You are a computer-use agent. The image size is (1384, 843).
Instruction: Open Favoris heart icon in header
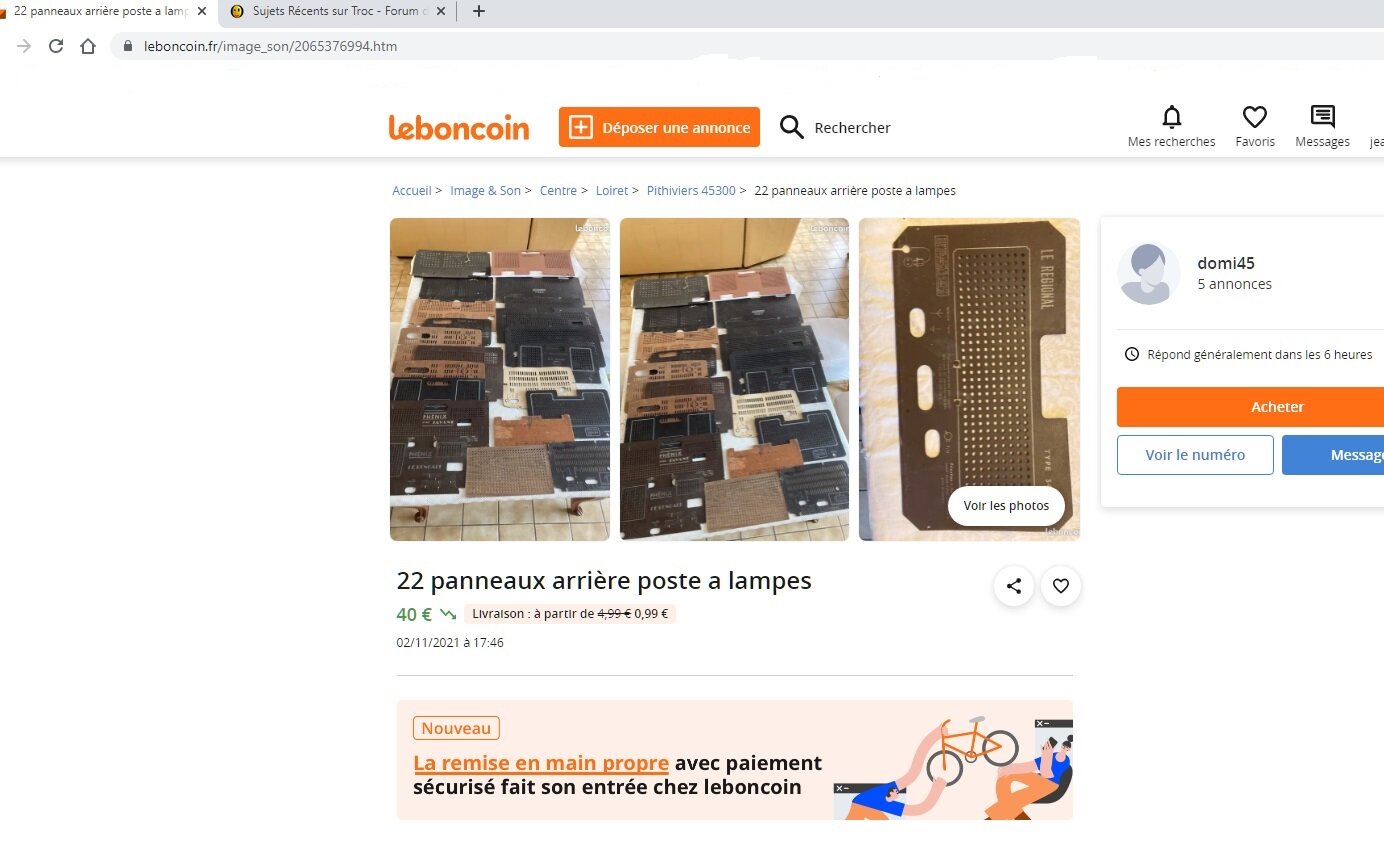pyautogui.click(x=1255, y=117)
